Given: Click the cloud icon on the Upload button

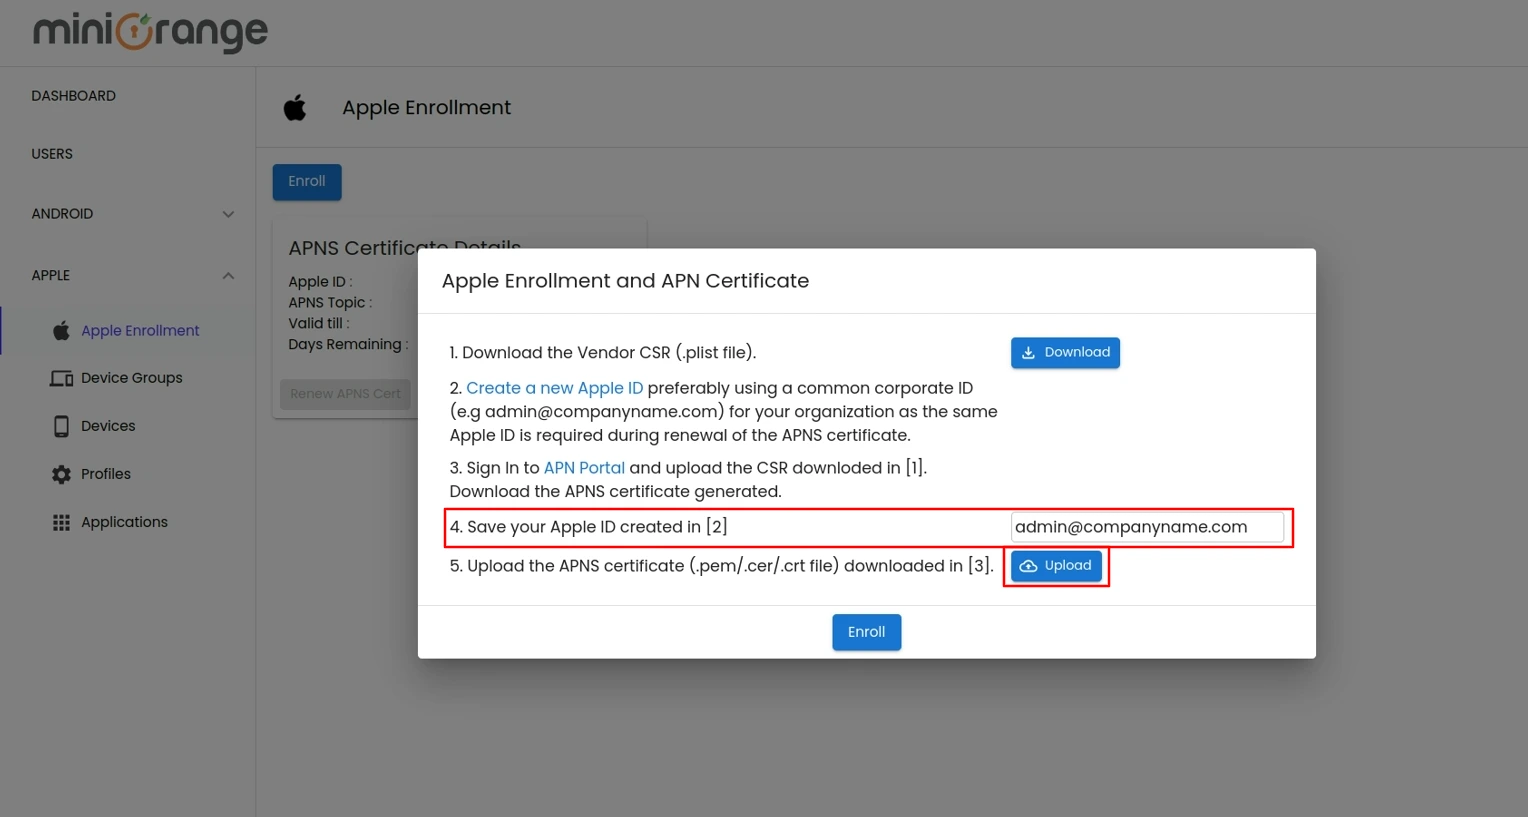Looking at the screenshot, I should point(1029,565).
